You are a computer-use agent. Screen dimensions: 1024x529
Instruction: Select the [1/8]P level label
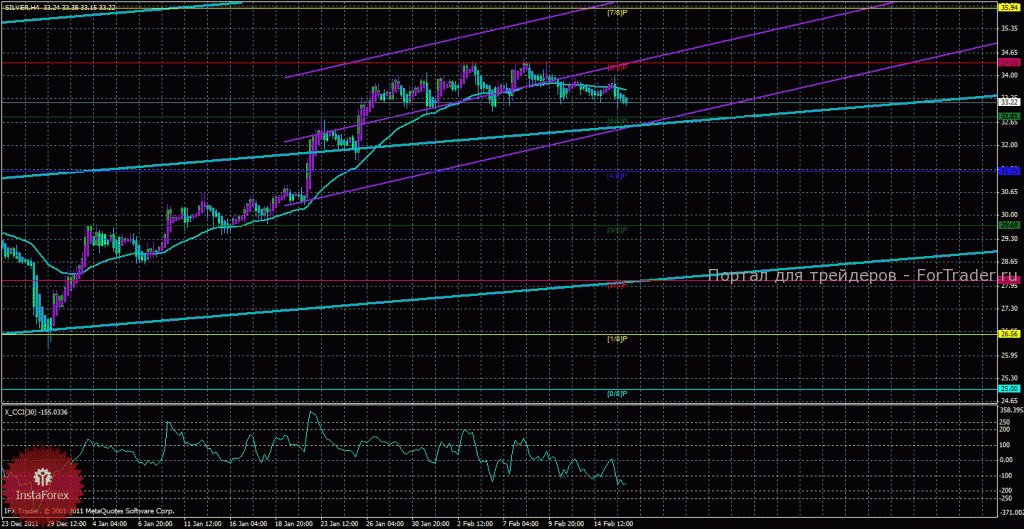617,339
